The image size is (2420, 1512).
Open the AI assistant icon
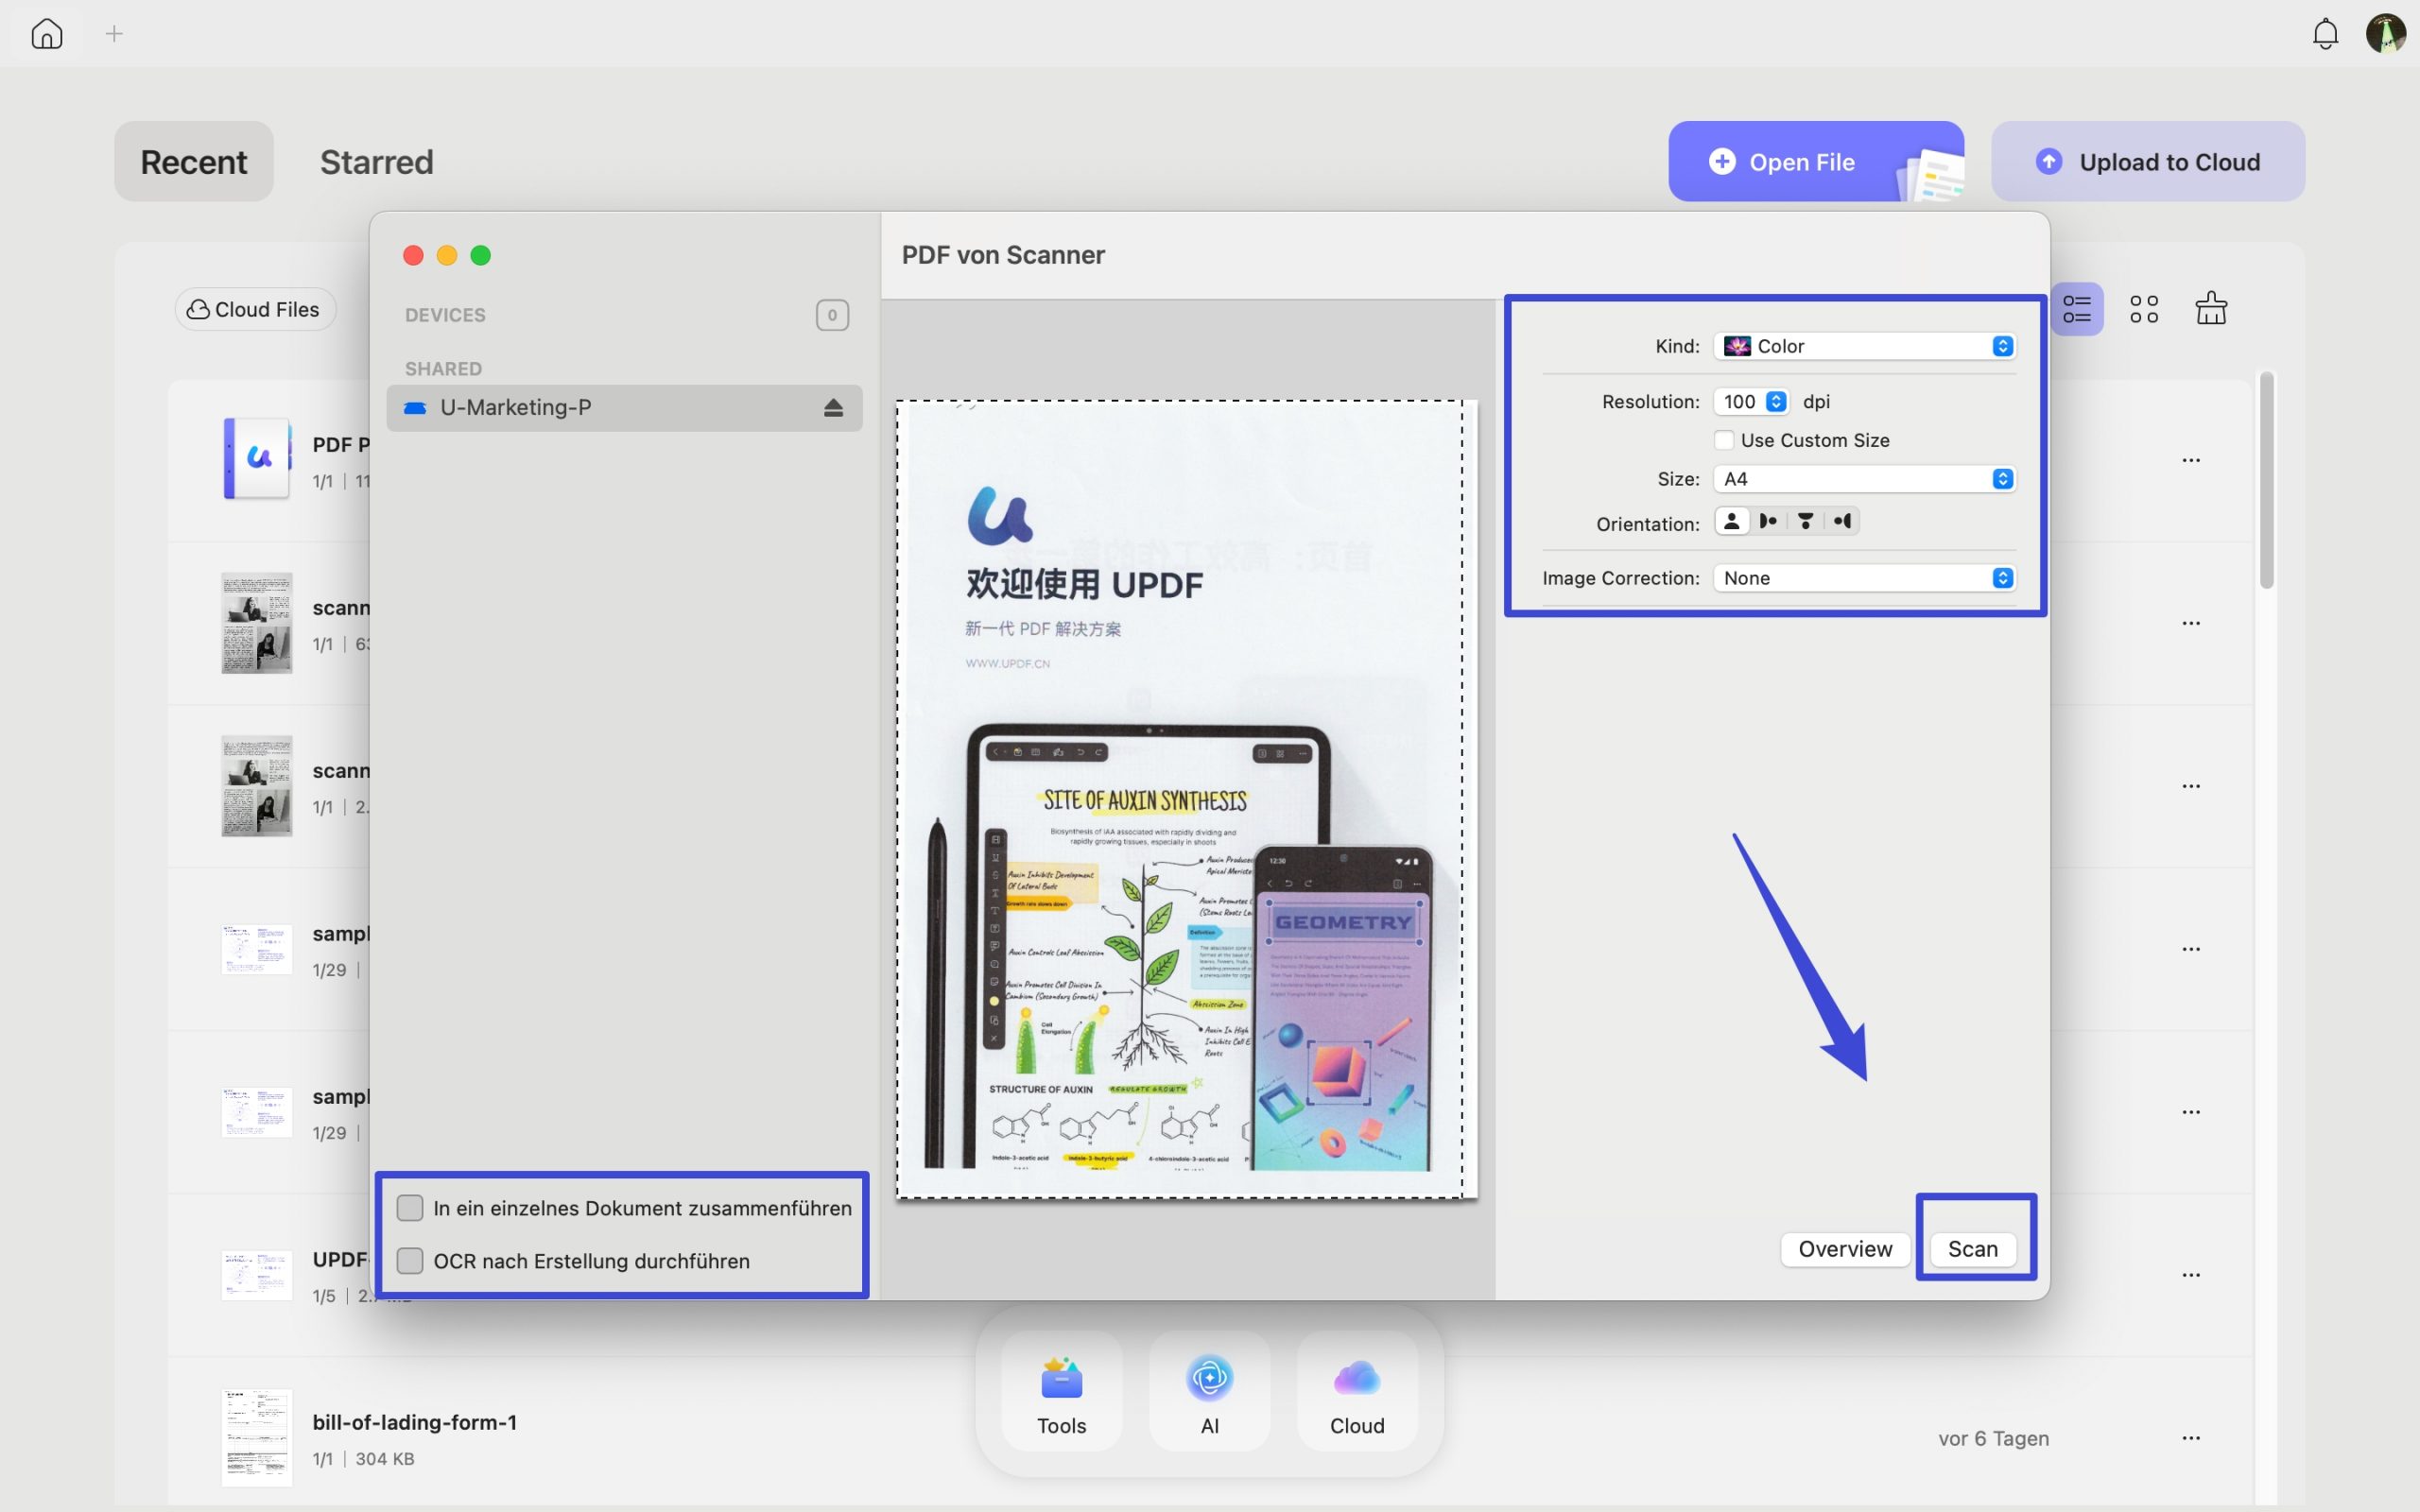(x=1209, y=1391)
